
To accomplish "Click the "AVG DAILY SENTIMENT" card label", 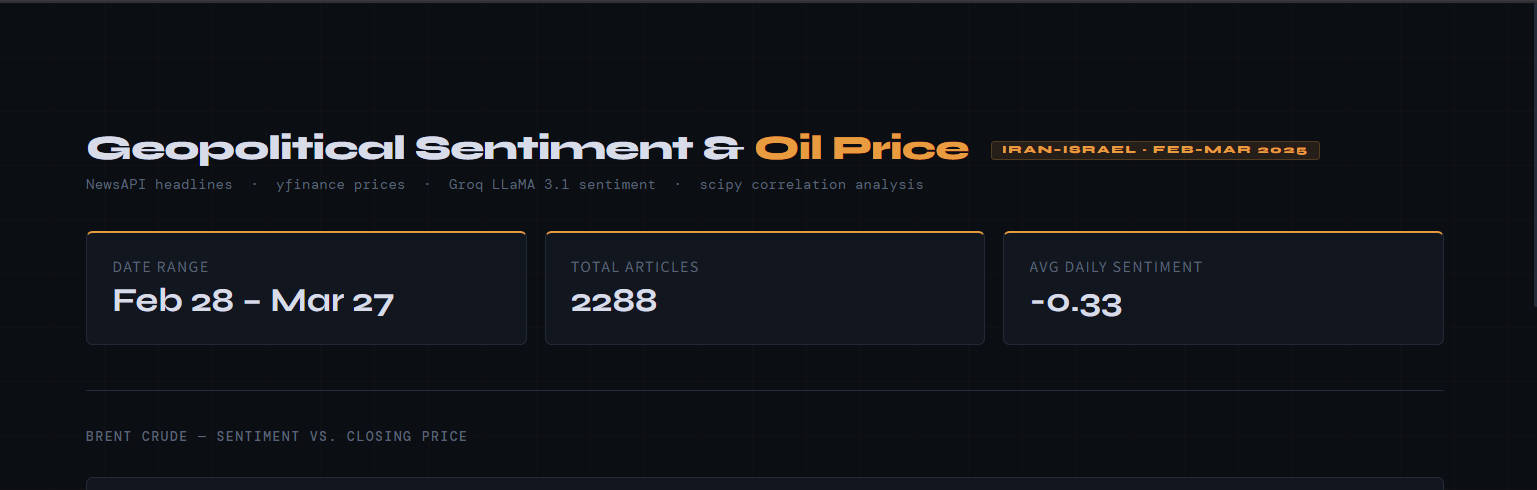I will coord(1115,267).
